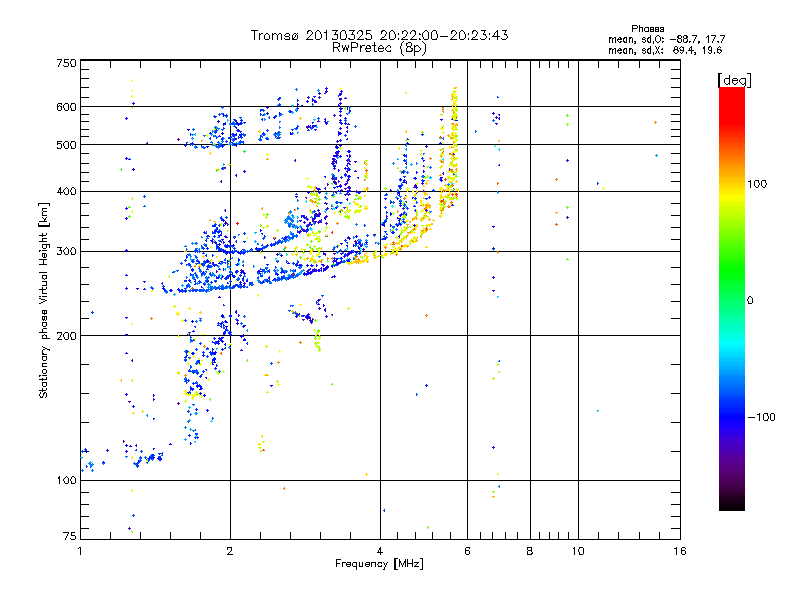Click the Tromsø date and time title
The height and width of the screenshot is (600, 800).
click(380, 35)
